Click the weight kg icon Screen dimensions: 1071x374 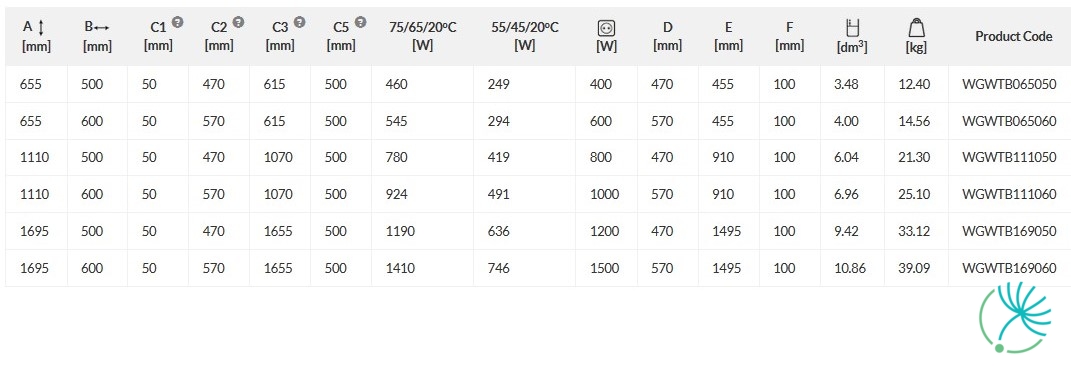(916, 28)
